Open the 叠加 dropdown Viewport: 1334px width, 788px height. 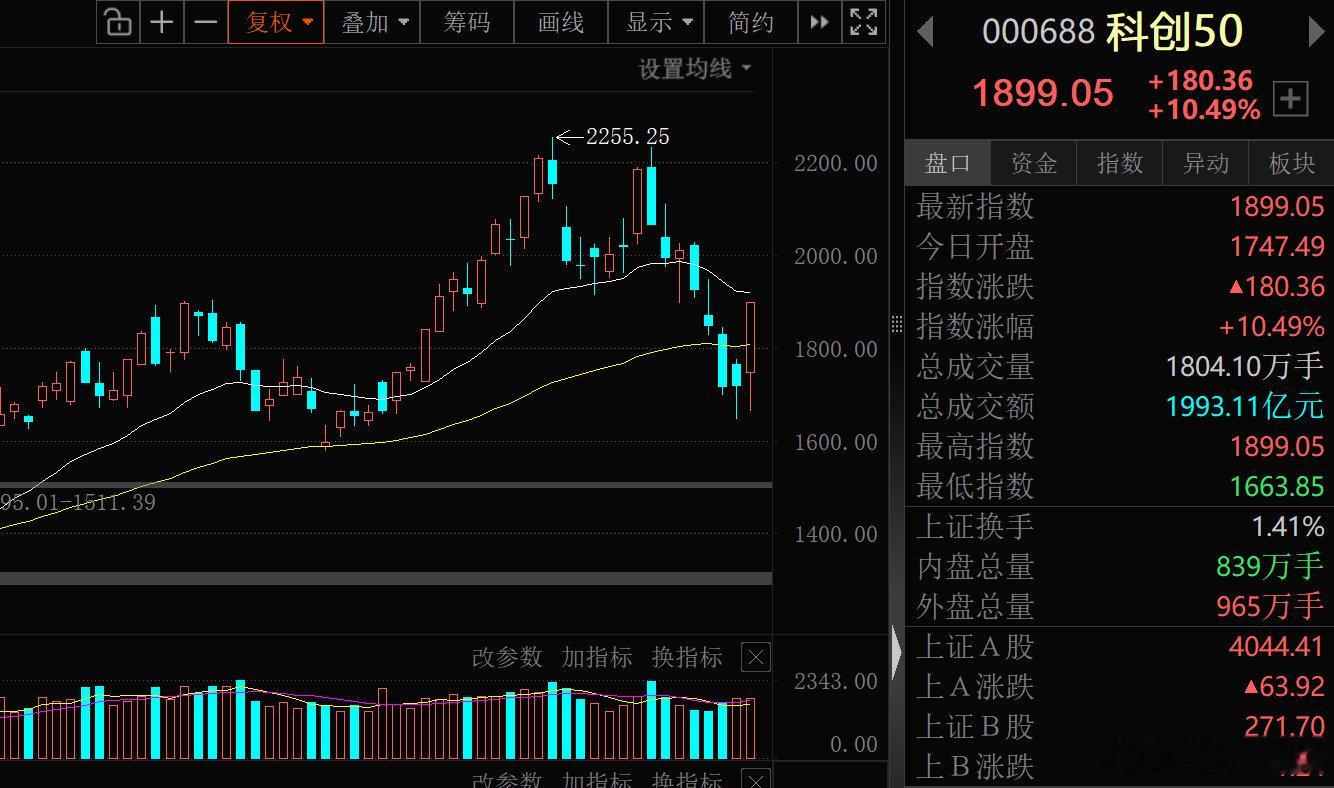point(373,22)
